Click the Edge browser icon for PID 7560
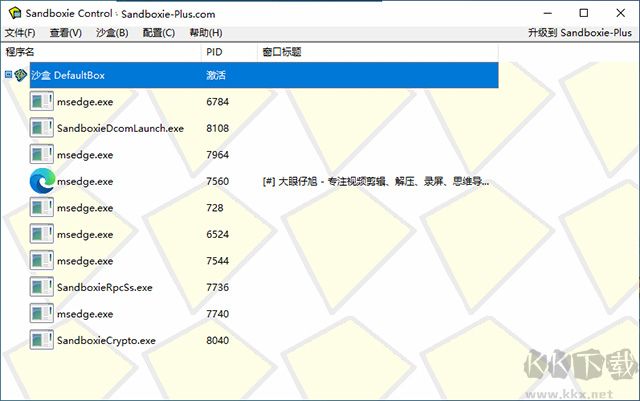Viewport: 640px width, 401px height. pos(41,182)
